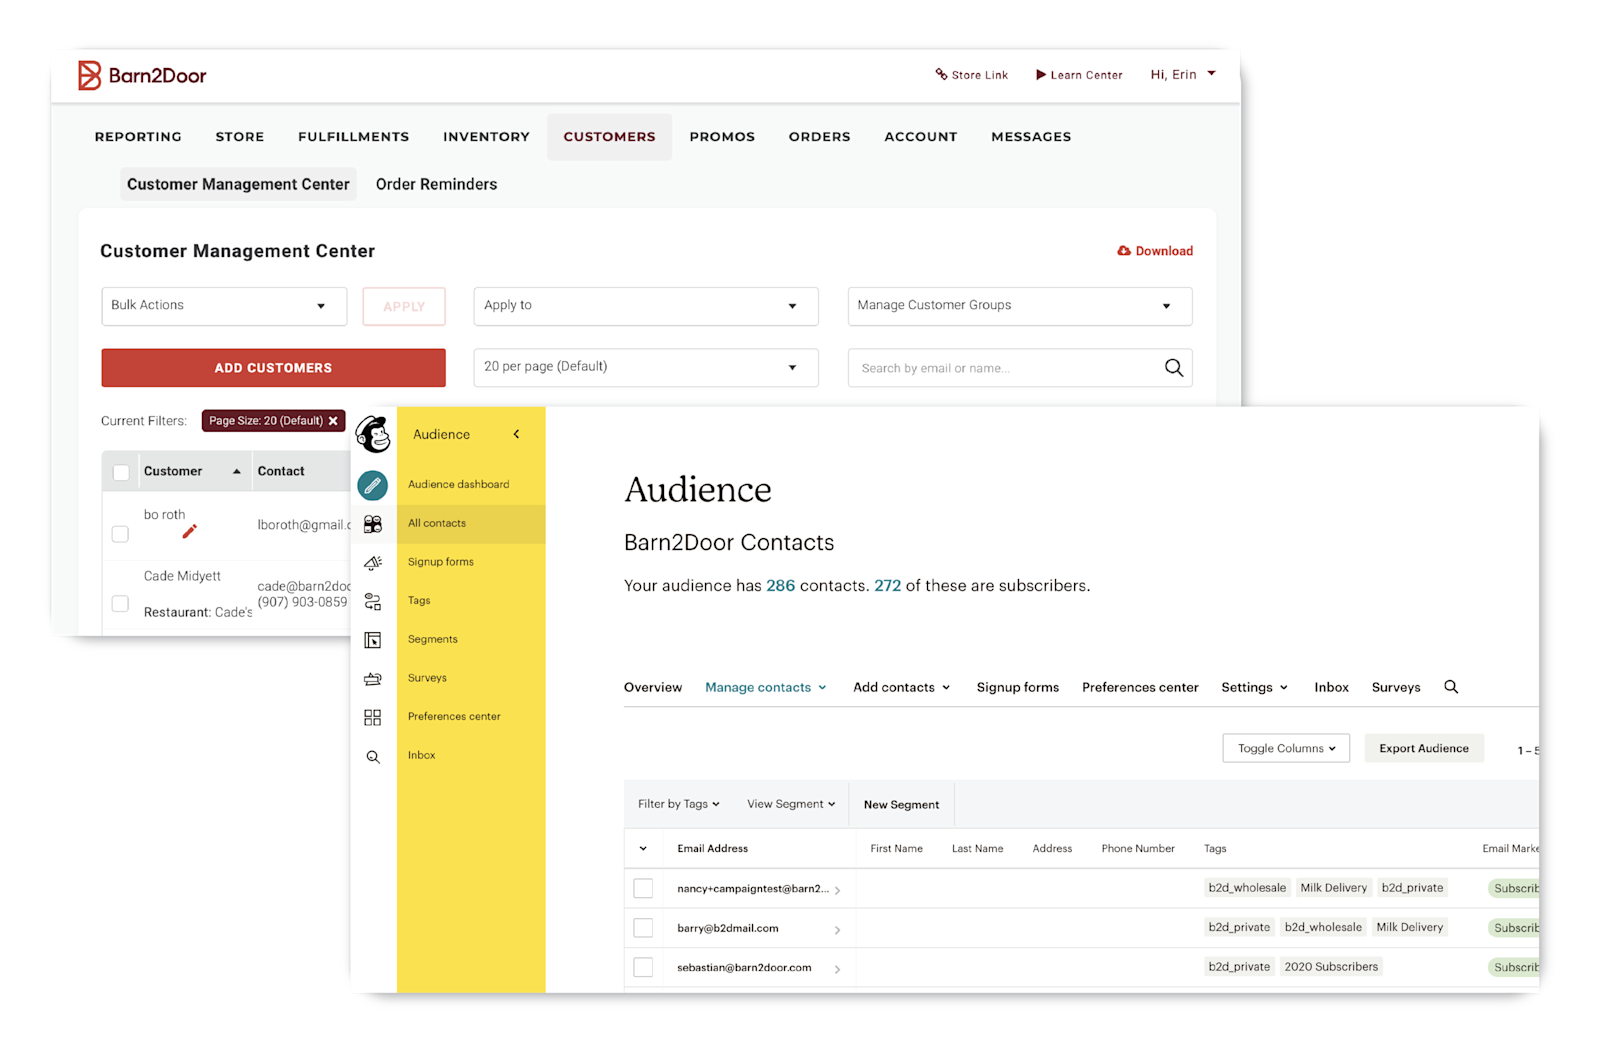
Task: Click the Add Customers button
Action: click(x=273, y=368)
